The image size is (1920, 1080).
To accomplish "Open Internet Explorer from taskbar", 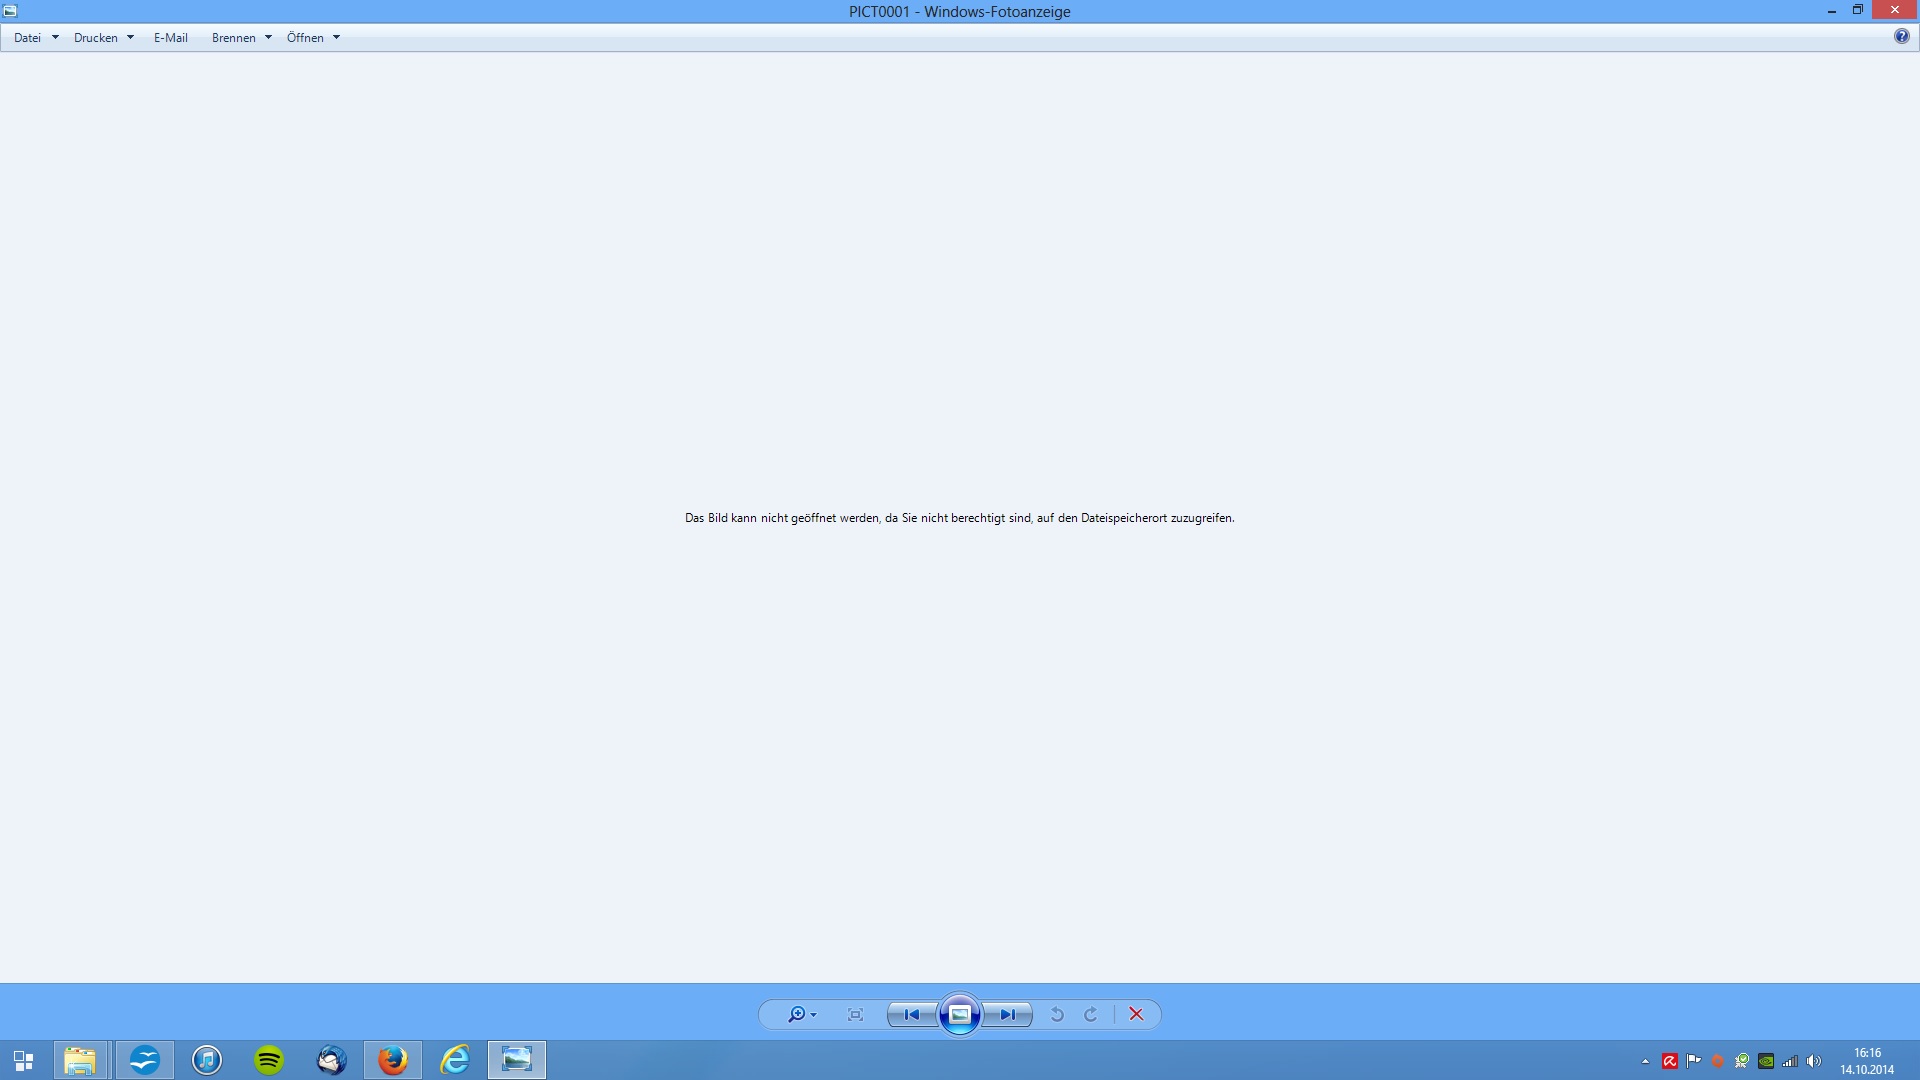I will [x=455, y=1060].
